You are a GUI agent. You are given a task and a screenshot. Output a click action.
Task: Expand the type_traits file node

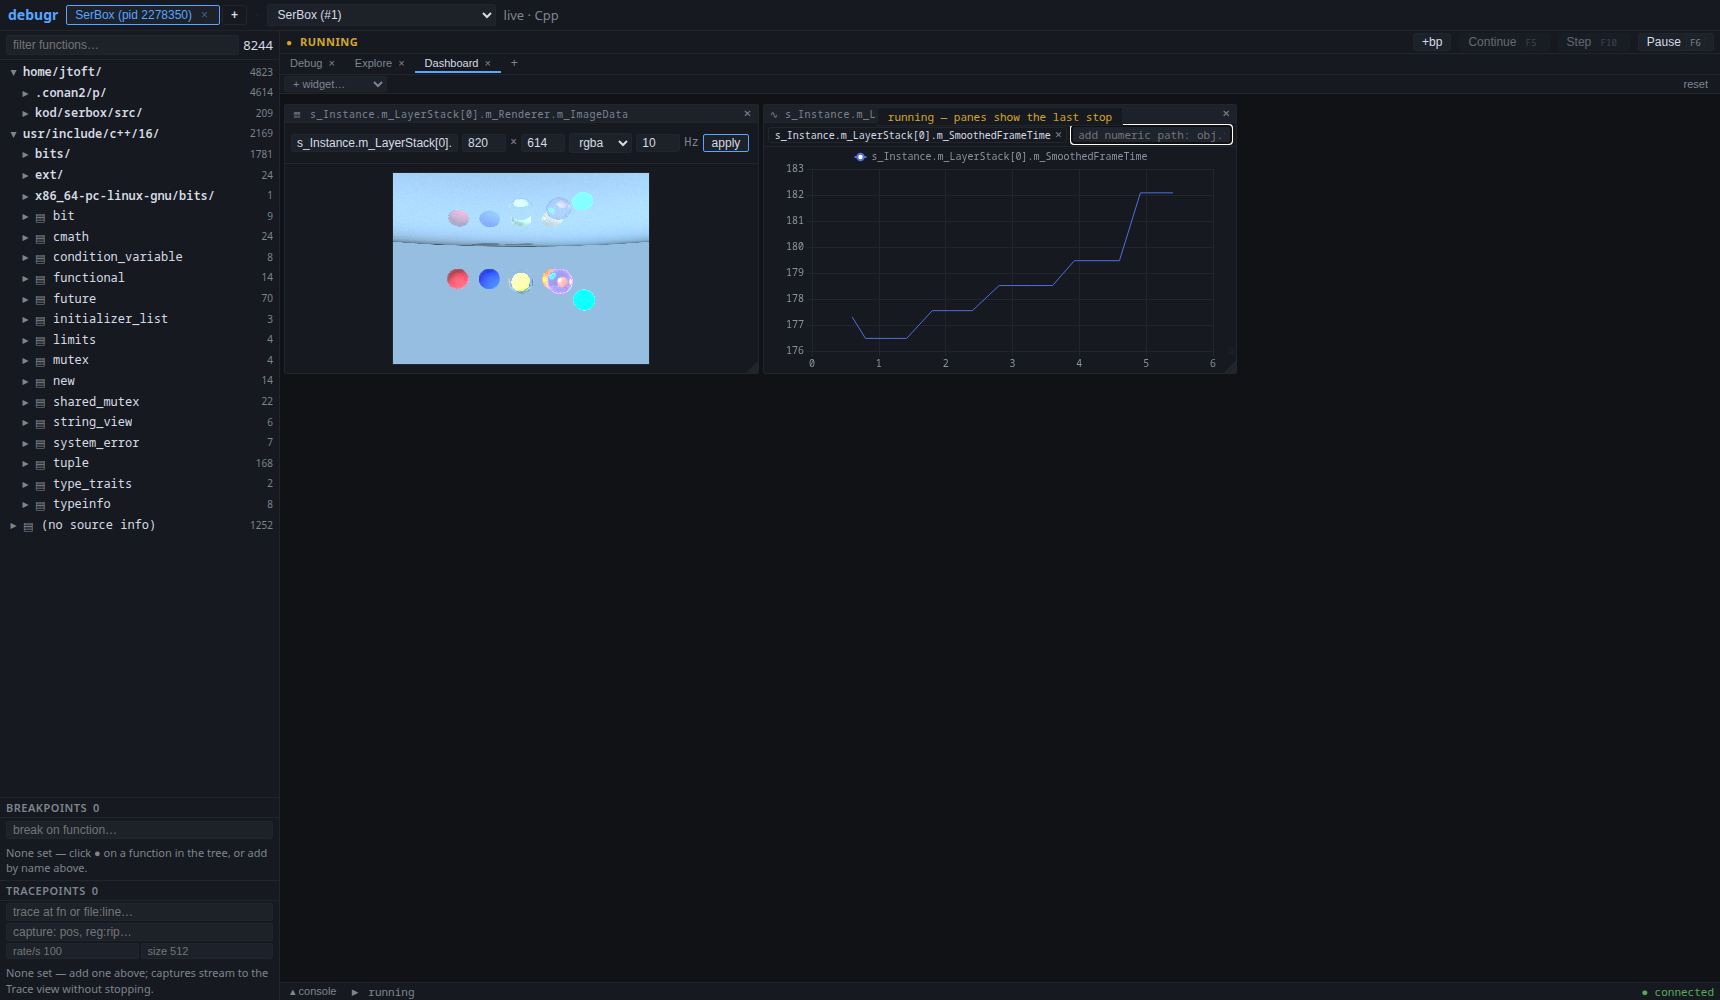tap(25, 484)
